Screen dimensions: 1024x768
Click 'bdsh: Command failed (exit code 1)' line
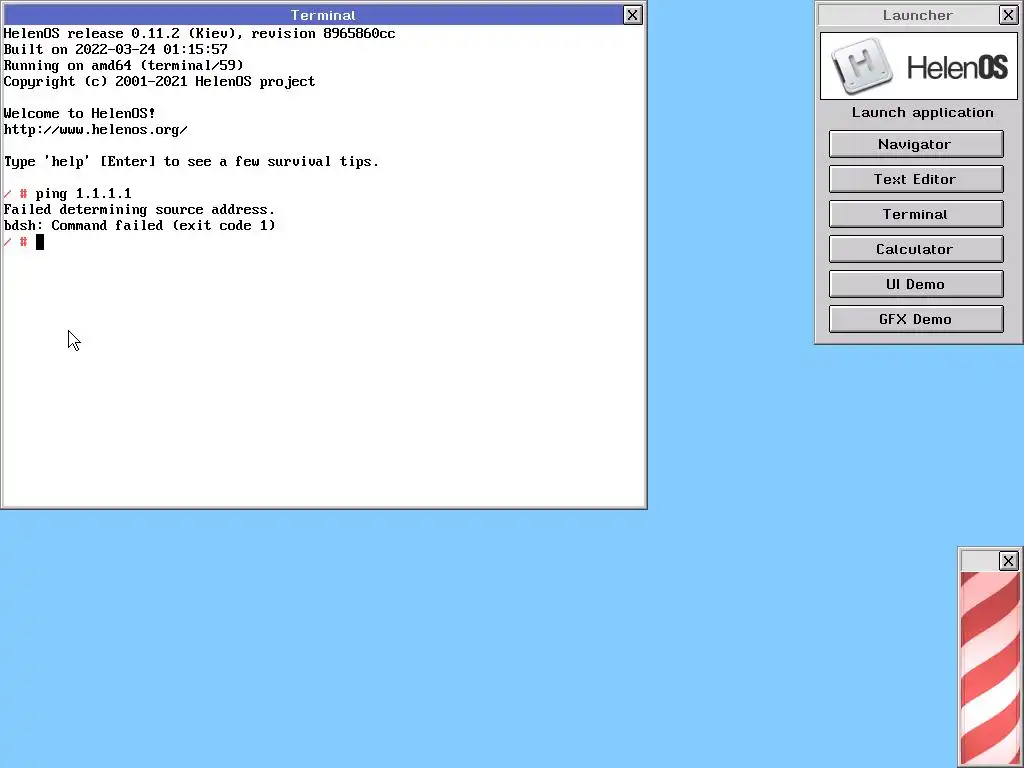point(139,225)
